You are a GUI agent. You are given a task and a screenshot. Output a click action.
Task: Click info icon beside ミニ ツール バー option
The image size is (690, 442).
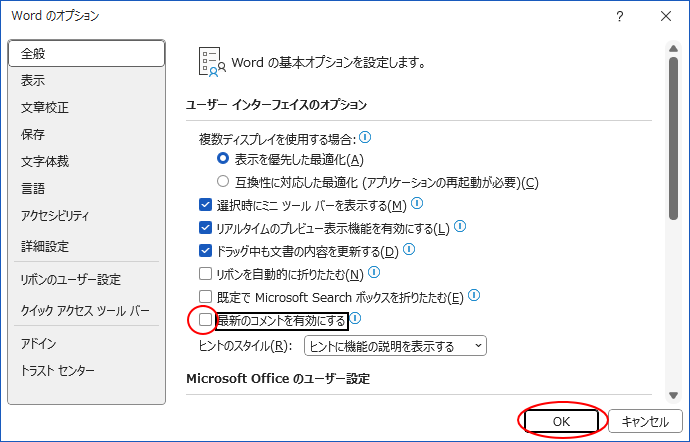click(x=417, y=203)
